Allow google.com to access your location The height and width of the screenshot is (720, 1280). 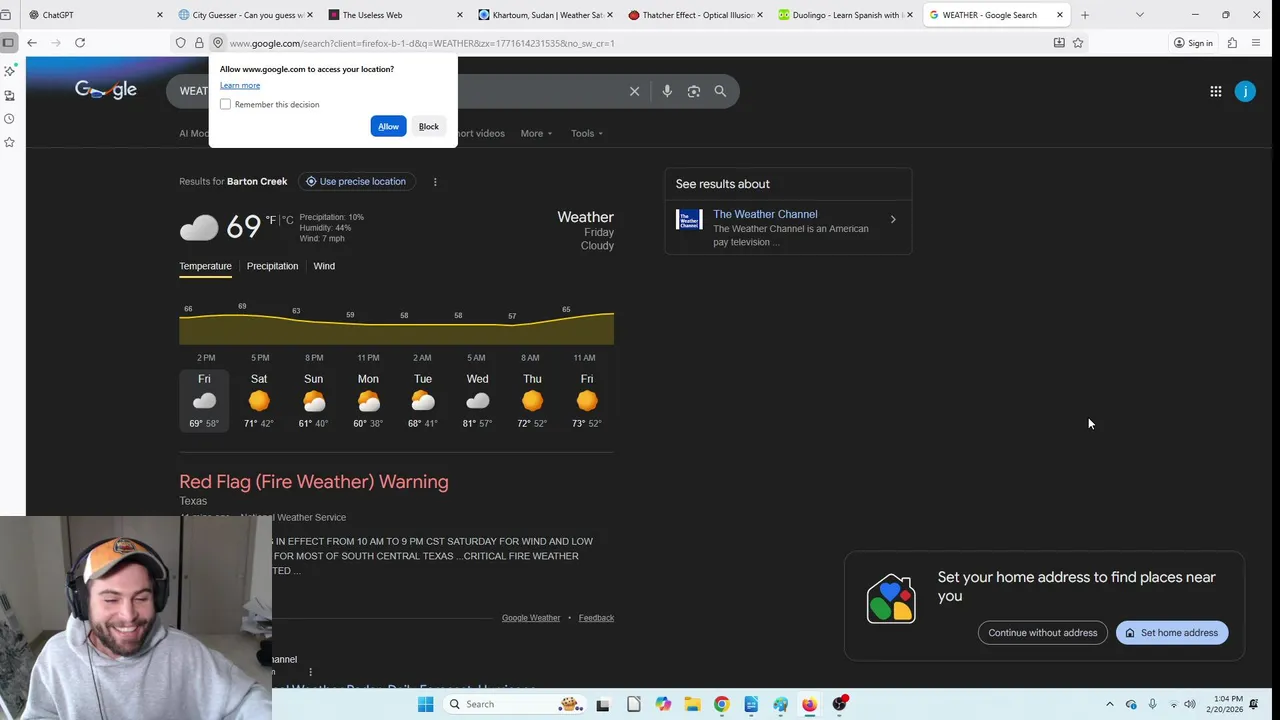[x=388, y=126]
